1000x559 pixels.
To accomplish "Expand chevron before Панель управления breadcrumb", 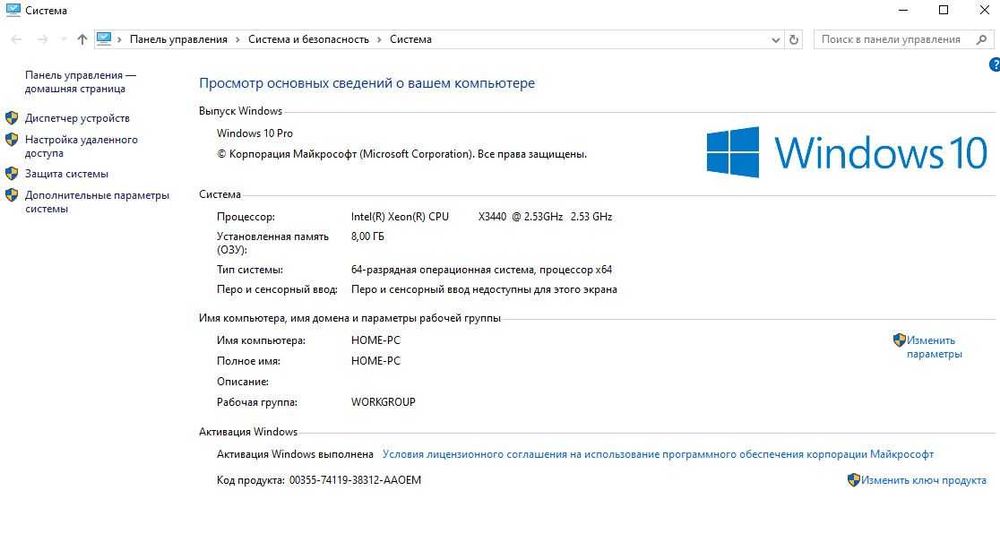I will coord(119,40).
